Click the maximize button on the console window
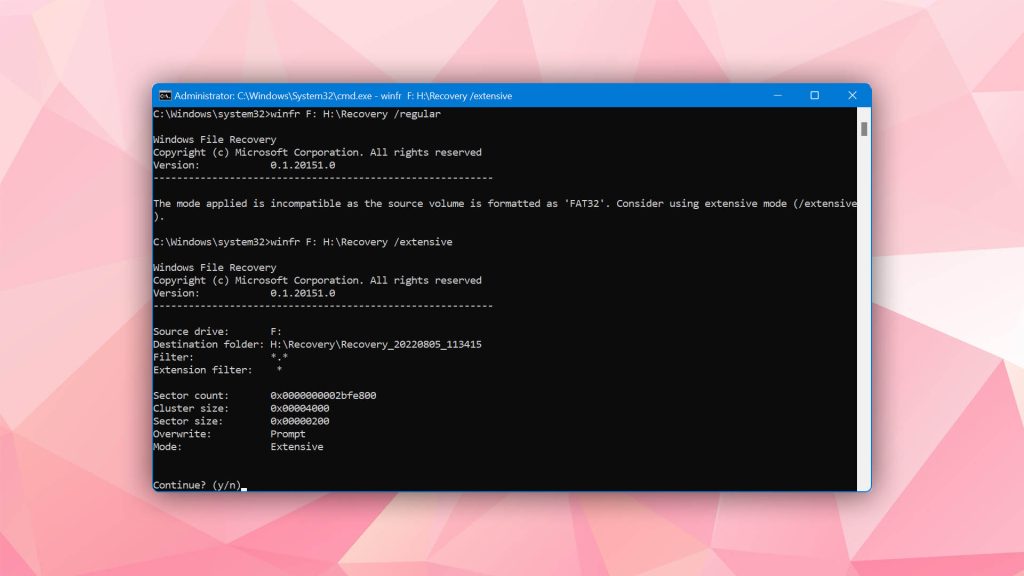The height and width of the screenshot is (576, 1024). [815, 95]
